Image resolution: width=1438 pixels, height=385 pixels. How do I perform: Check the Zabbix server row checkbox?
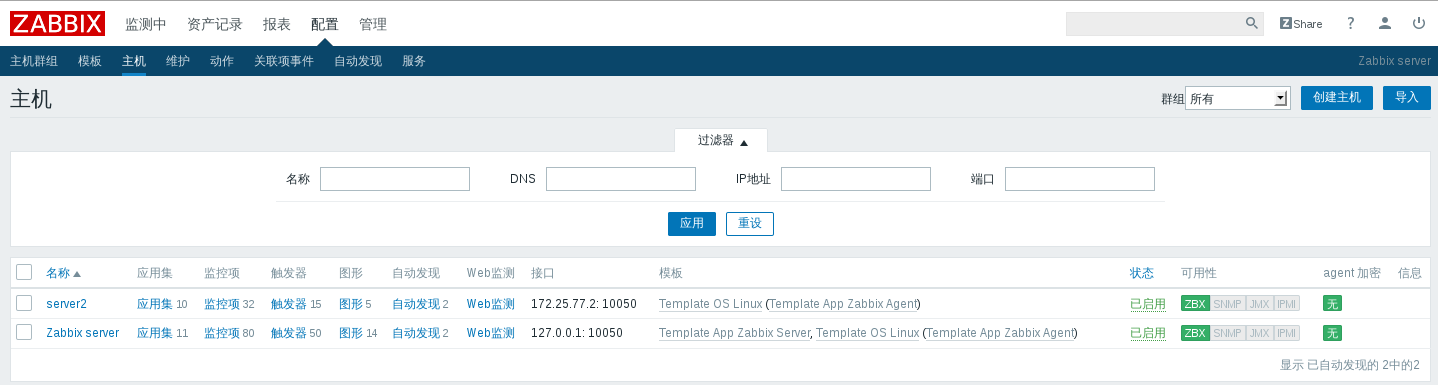(x=24, y=332)
